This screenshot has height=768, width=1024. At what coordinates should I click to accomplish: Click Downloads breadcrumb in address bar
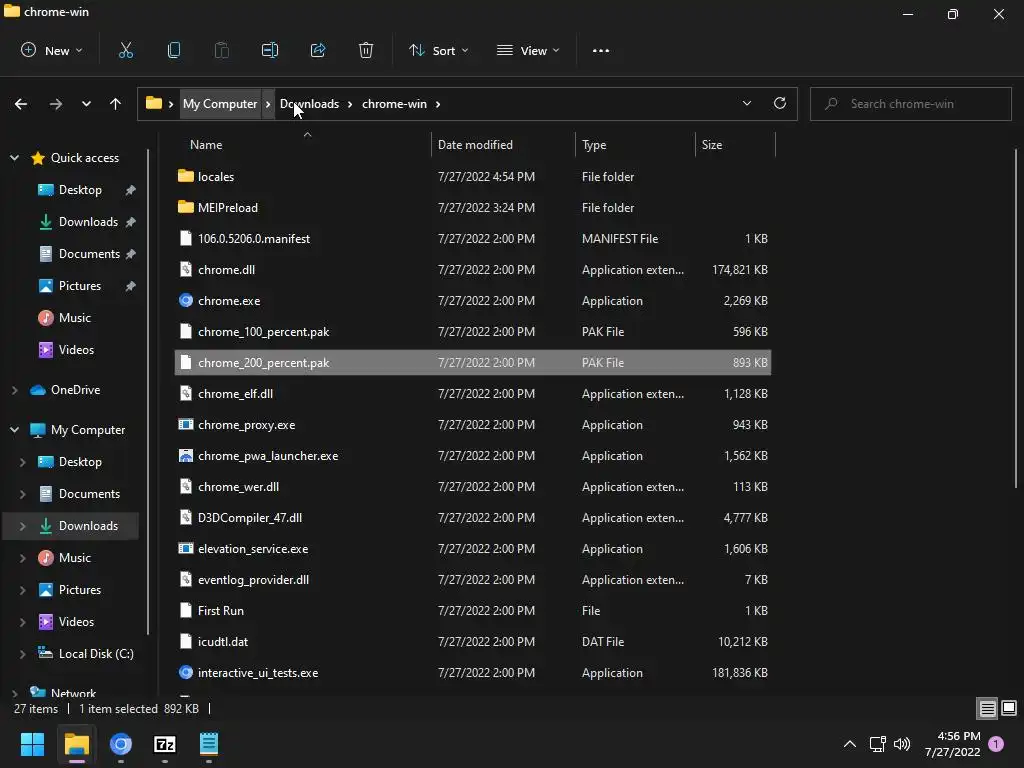[x=310, y=104]
